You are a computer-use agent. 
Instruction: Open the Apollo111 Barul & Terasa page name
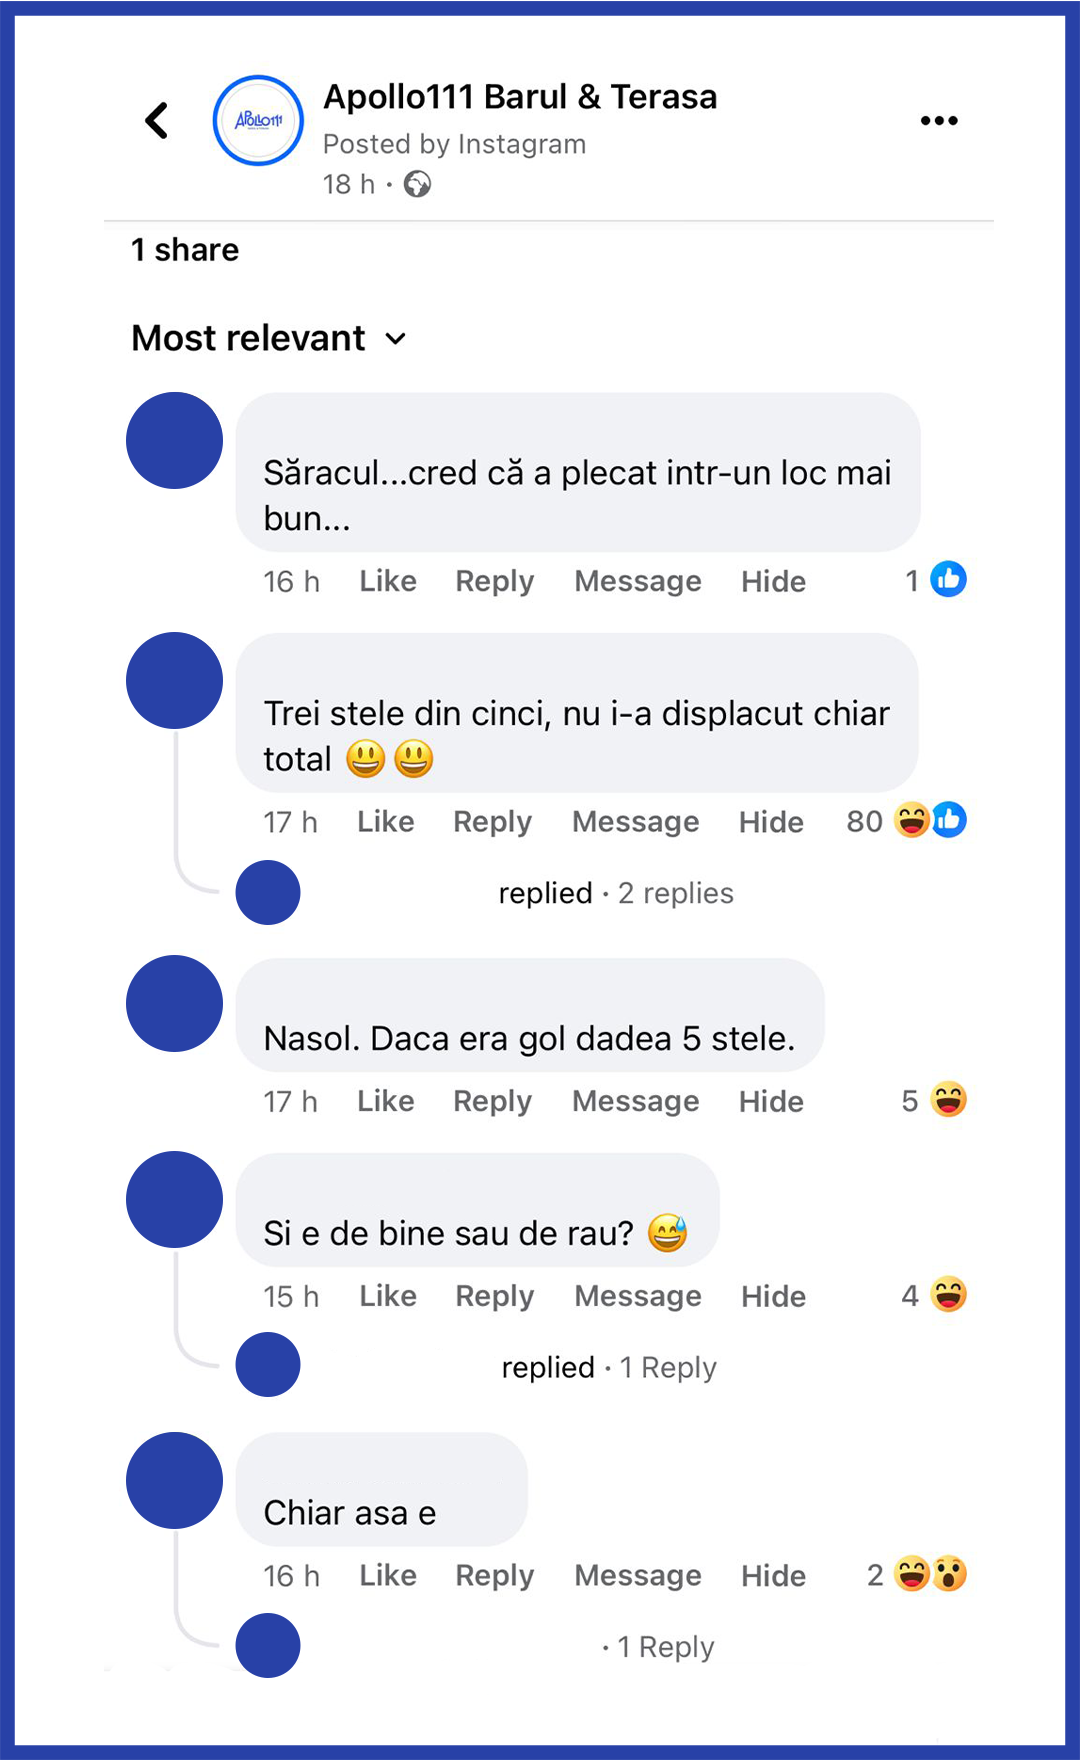(x=520, y=97)
